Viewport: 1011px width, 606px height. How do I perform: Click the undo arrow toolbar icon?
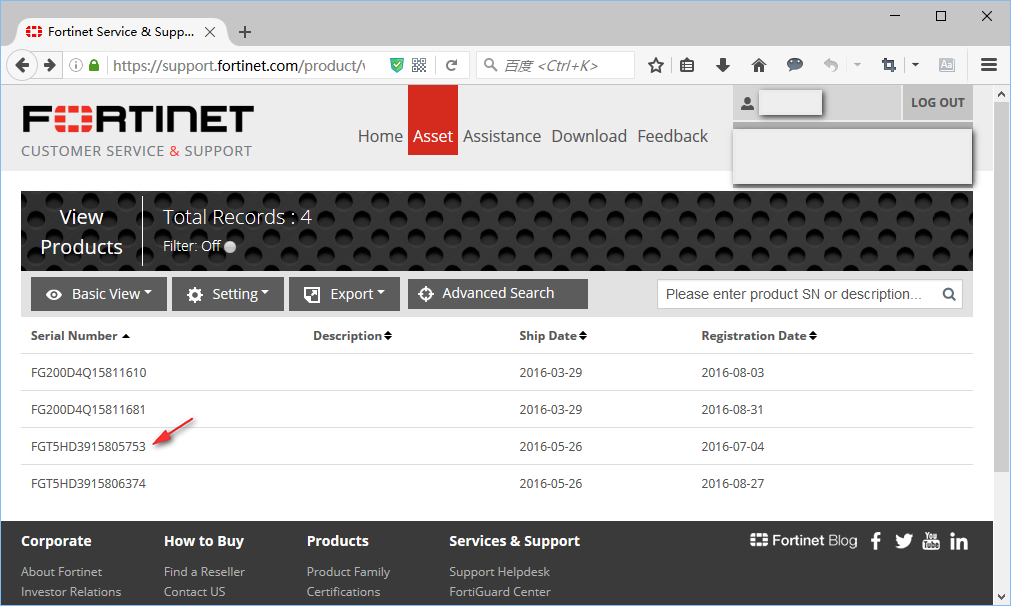click(831, 65)
